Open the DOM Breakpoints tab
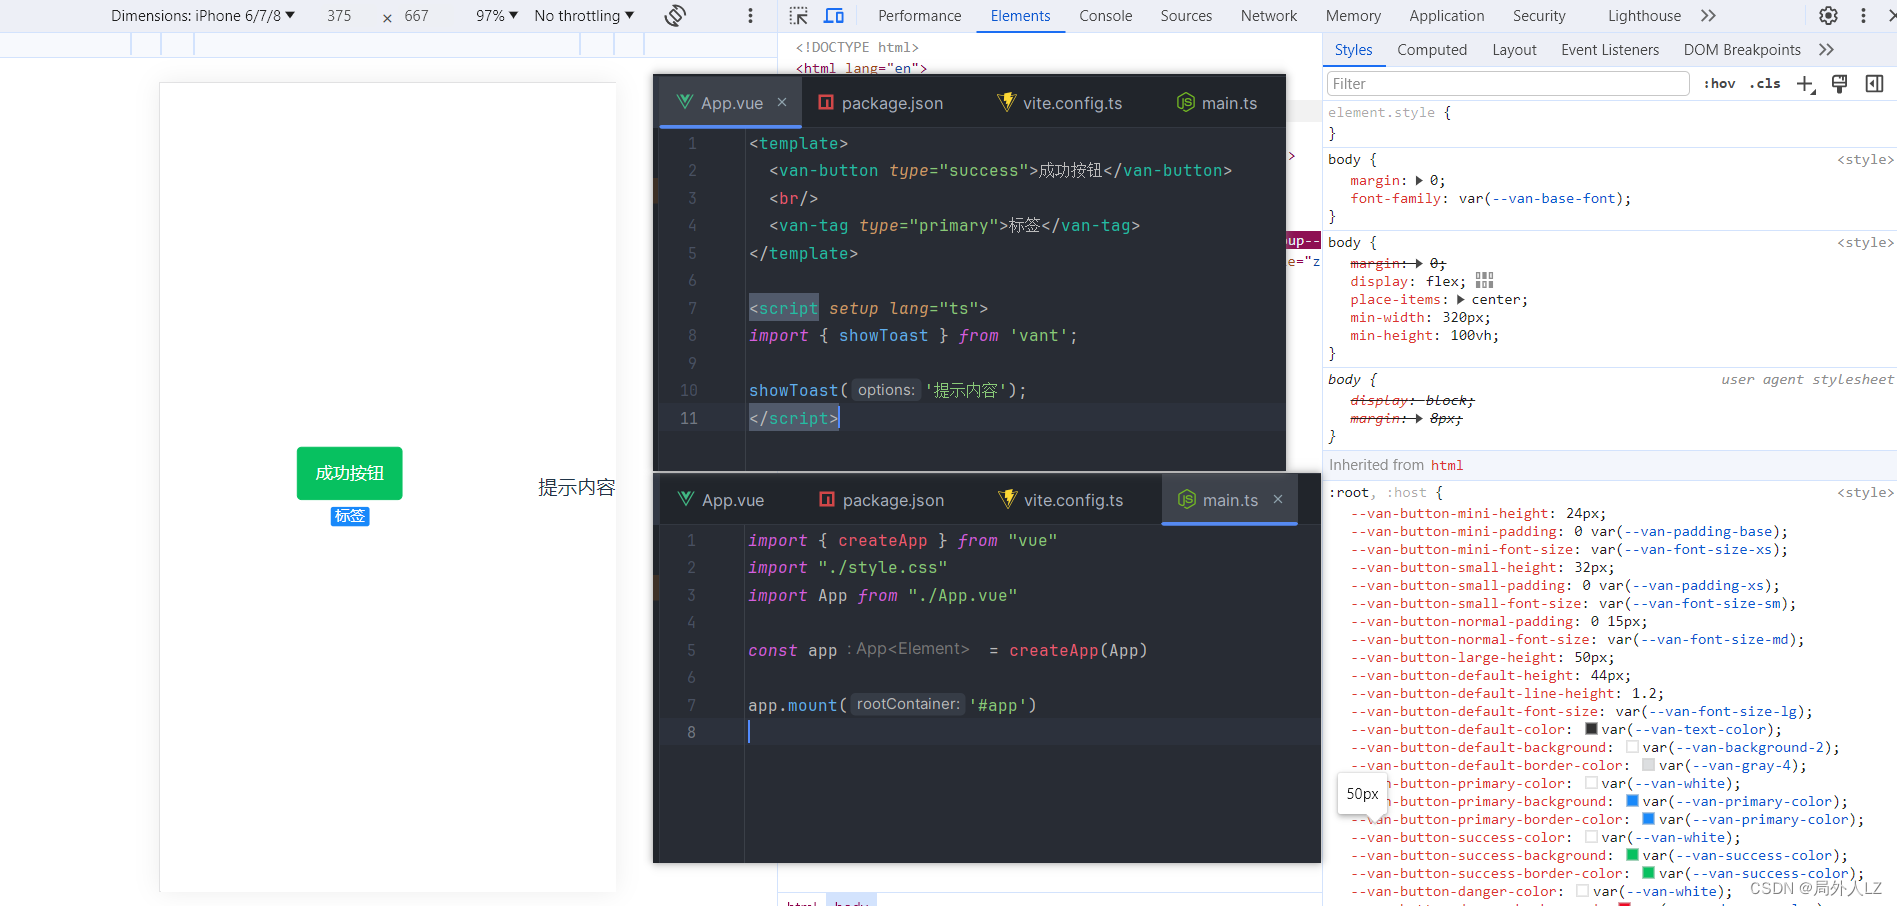 (x=1742, y=50)
